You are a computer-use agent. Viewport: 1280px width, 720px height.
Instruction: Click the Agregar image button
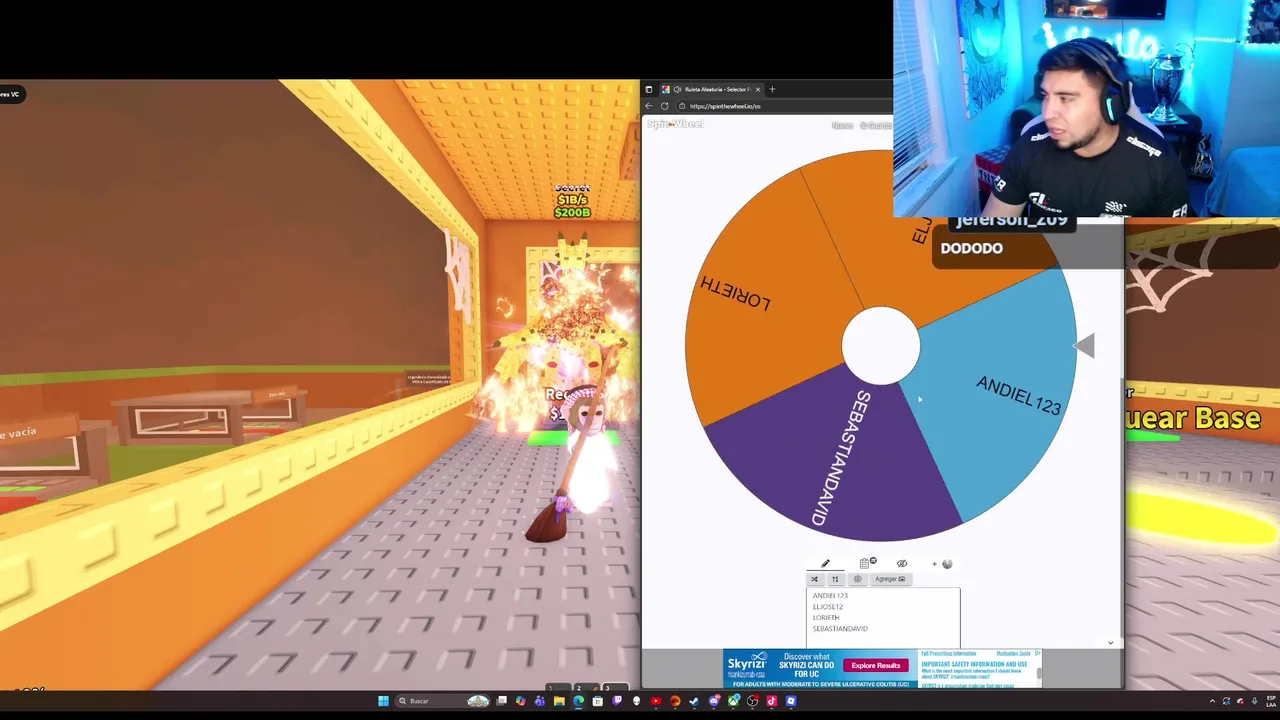pyautogui.click(x=890, y=579)
